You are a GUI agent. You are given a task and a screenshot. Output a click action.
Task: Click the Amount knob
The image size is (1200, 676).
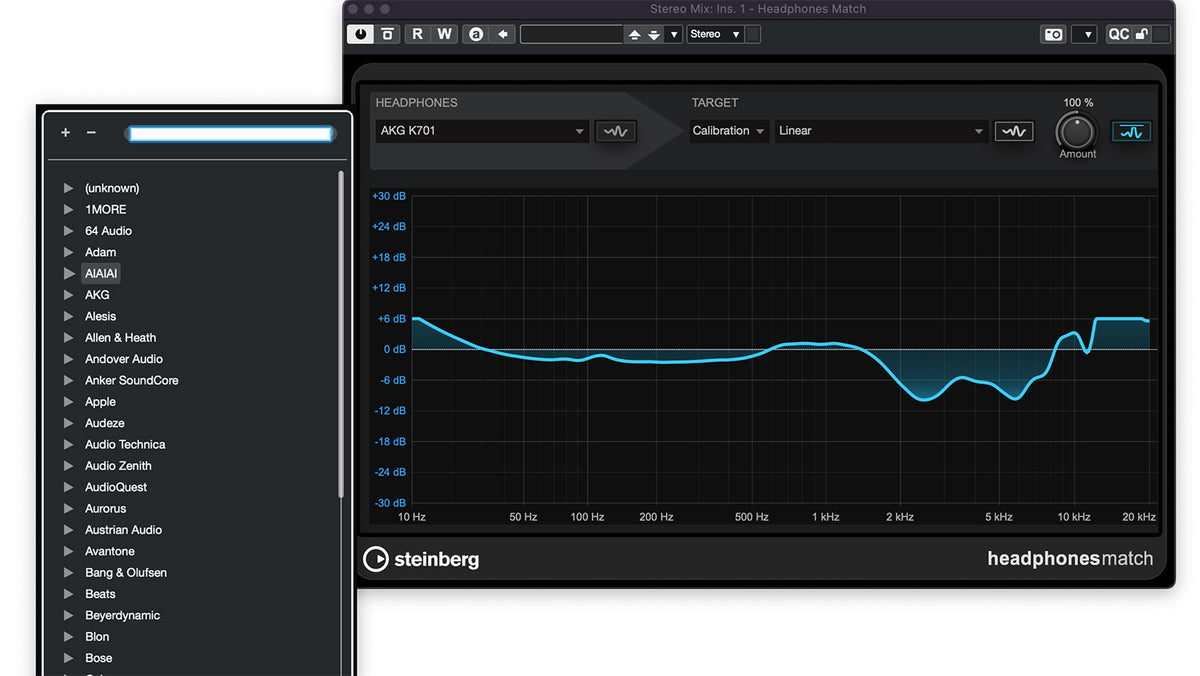1076,131
